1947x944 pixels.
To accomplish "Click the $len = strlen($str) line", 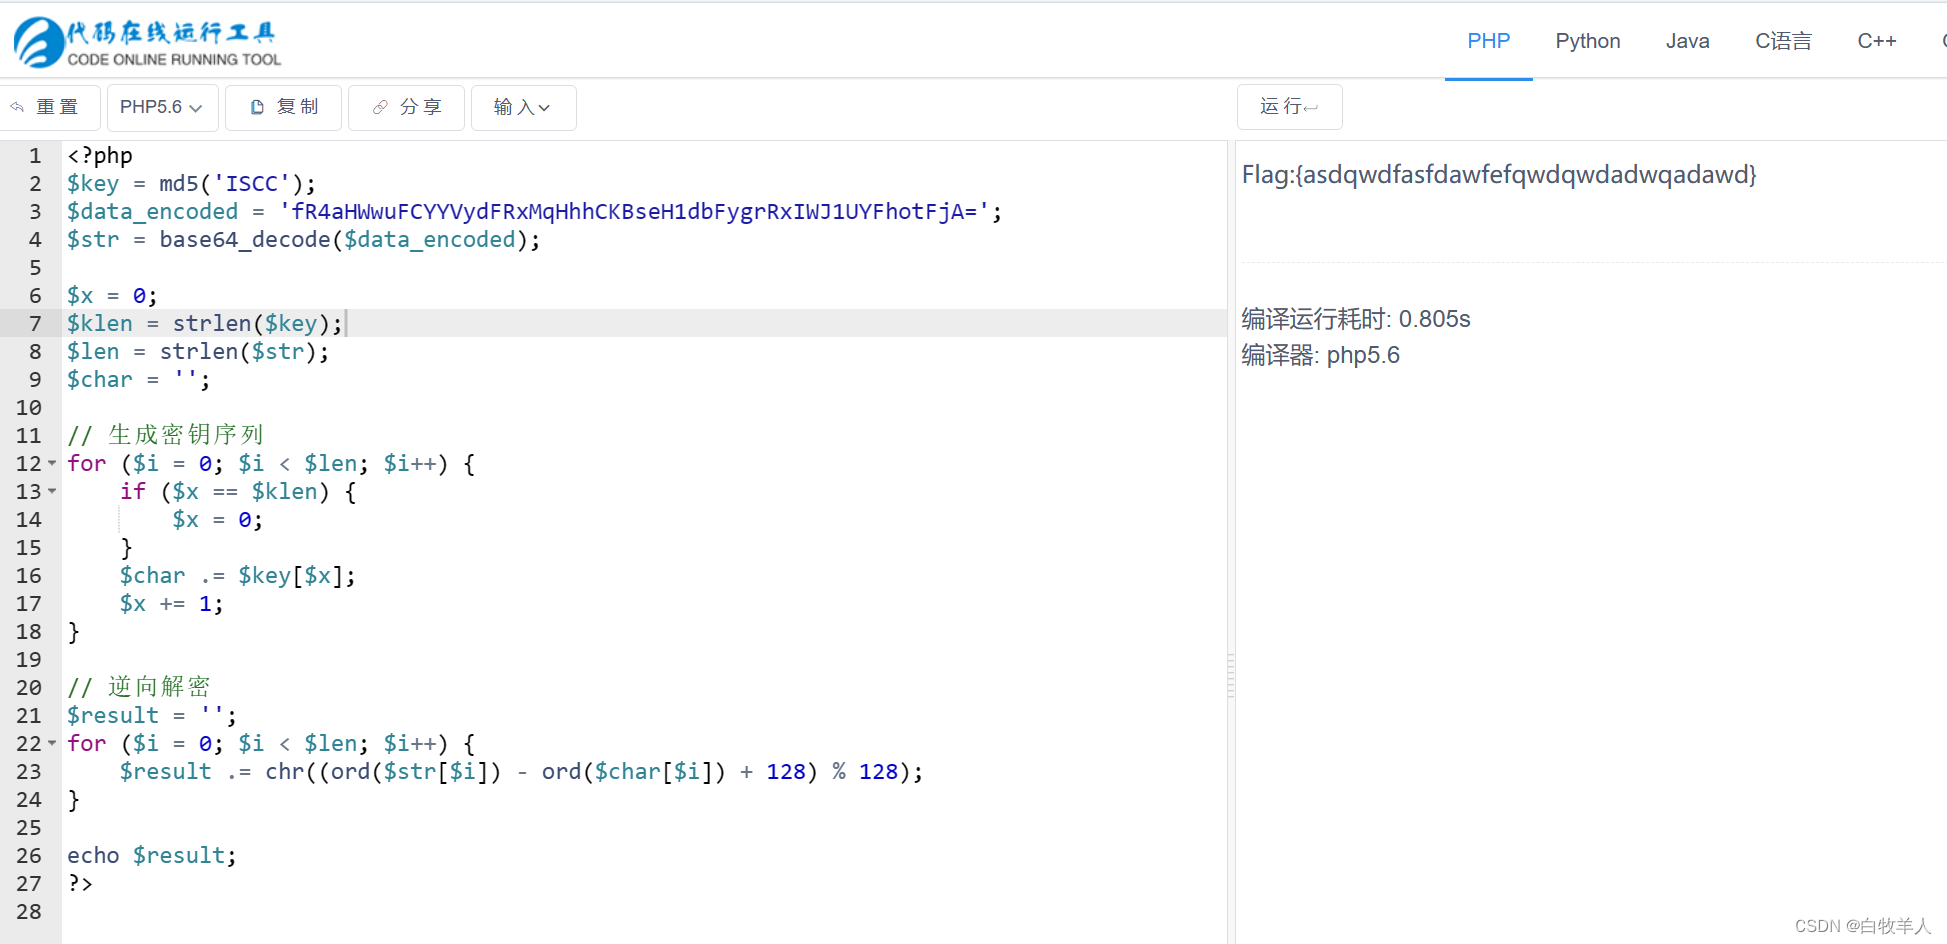I will point(198,351).
